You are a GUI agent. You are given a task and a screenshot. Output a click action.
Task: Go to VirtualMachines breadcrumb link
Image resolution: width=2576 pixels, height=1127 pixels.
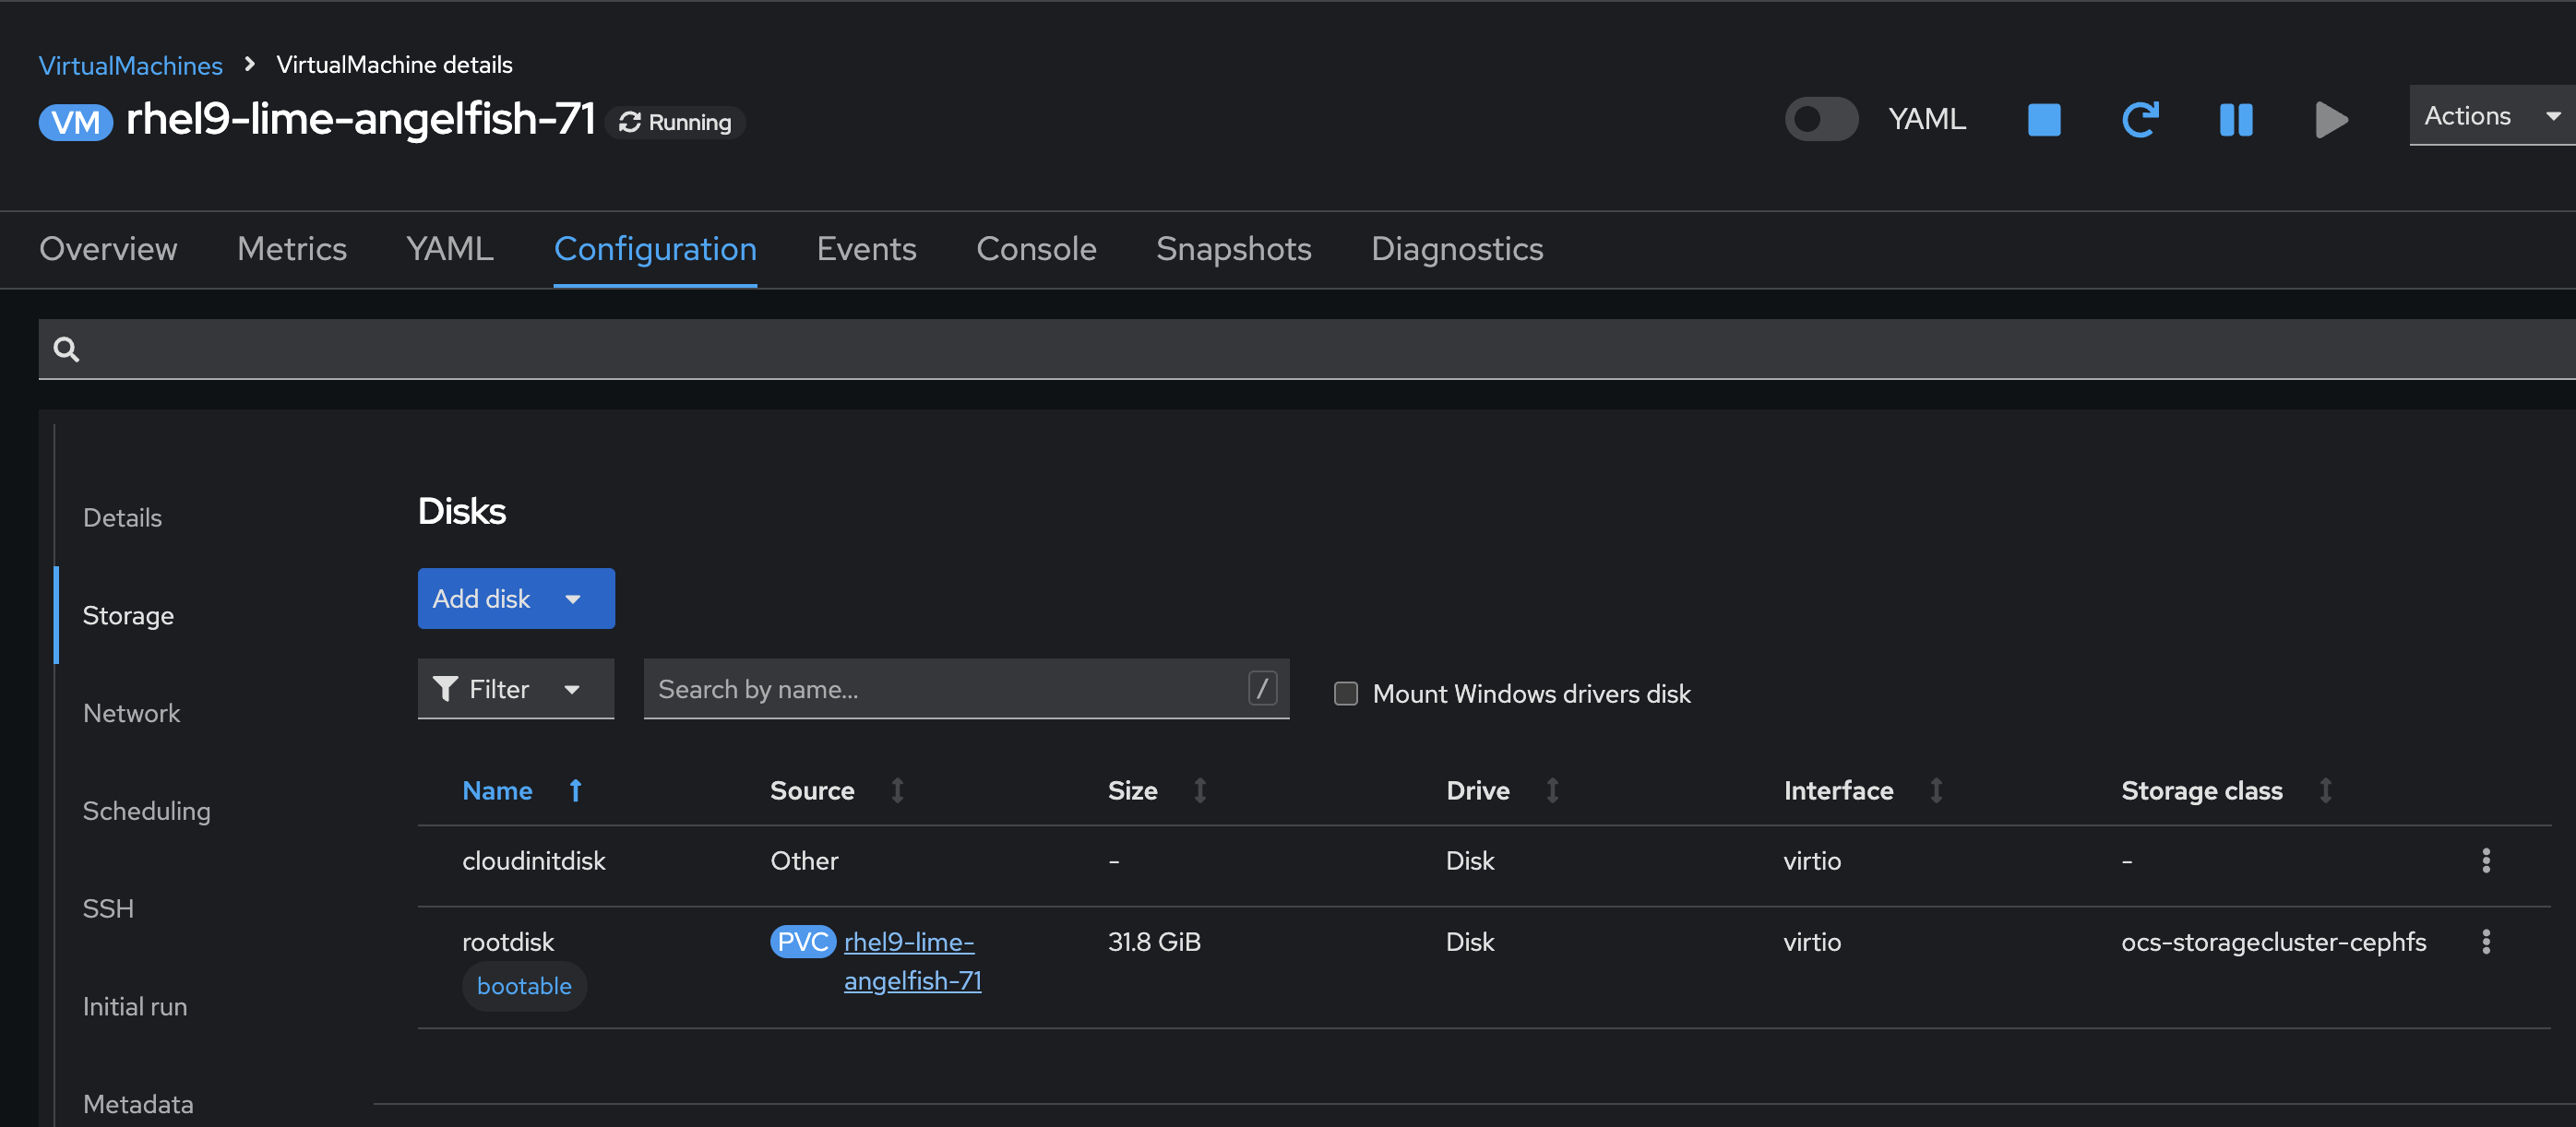click(130, 65)
